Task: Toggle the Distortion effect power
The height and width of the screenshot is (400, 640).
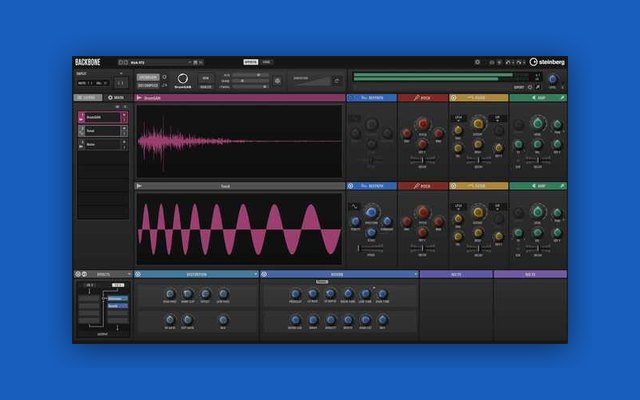Action: (x=138, y=274)
